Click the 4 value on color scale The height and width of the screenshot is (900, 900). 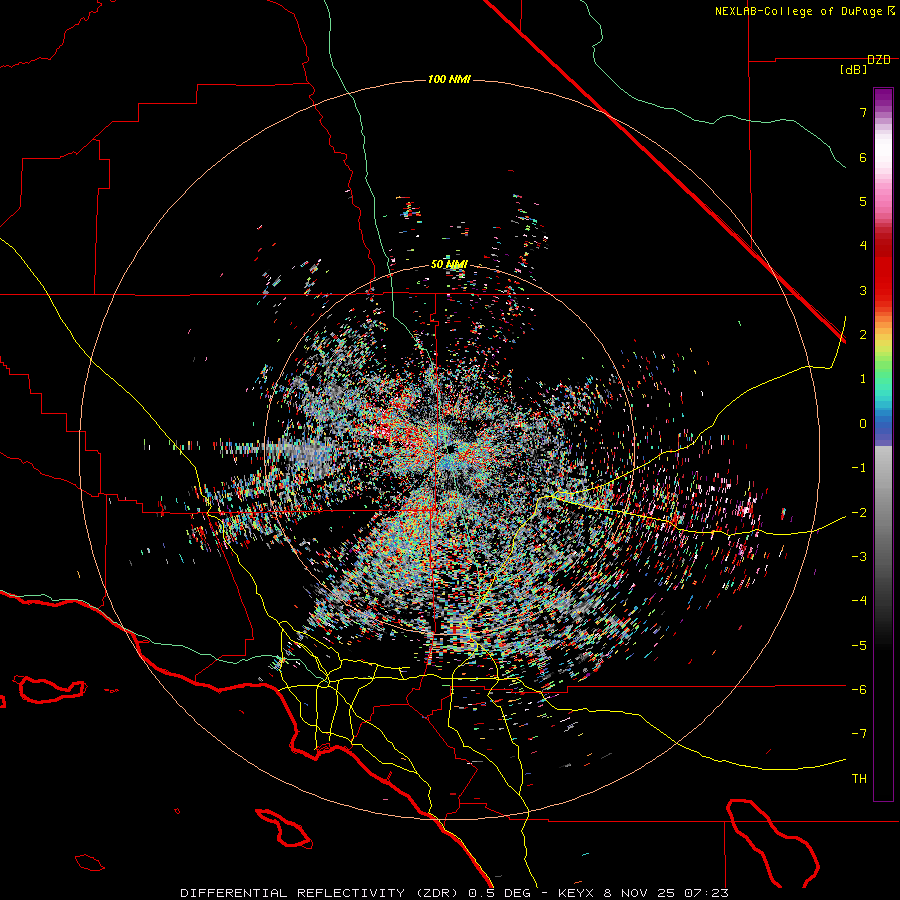pos(863,246)
